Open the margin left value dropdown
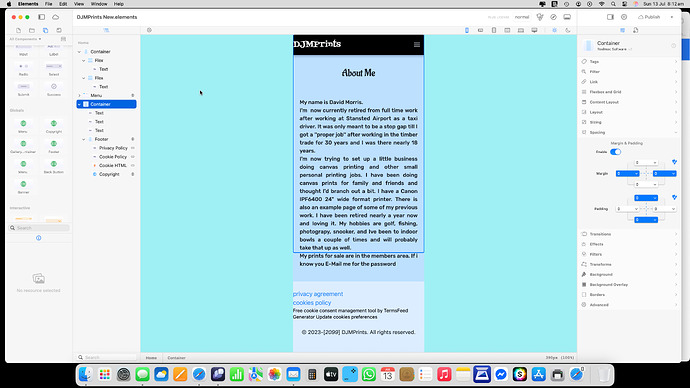The width and height of the screenshot is (690, 388). tap(628, 174)
